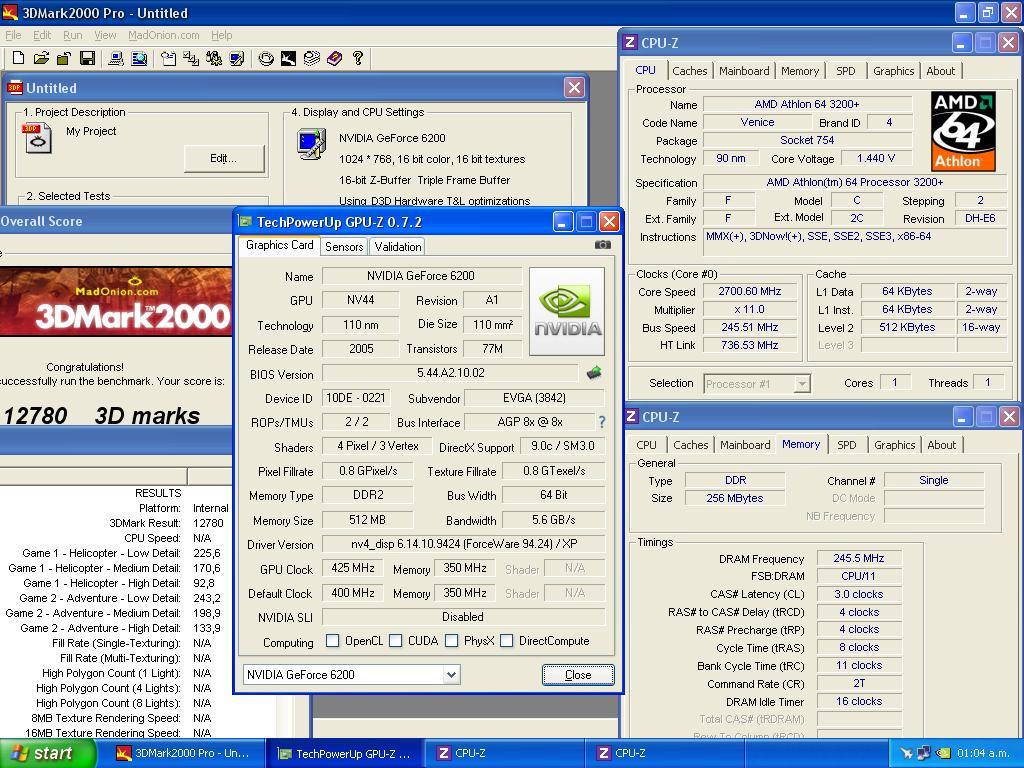The image size is (1024, 768).
Task: Open the Help menu in 3DMark2000
Action: 221,35
